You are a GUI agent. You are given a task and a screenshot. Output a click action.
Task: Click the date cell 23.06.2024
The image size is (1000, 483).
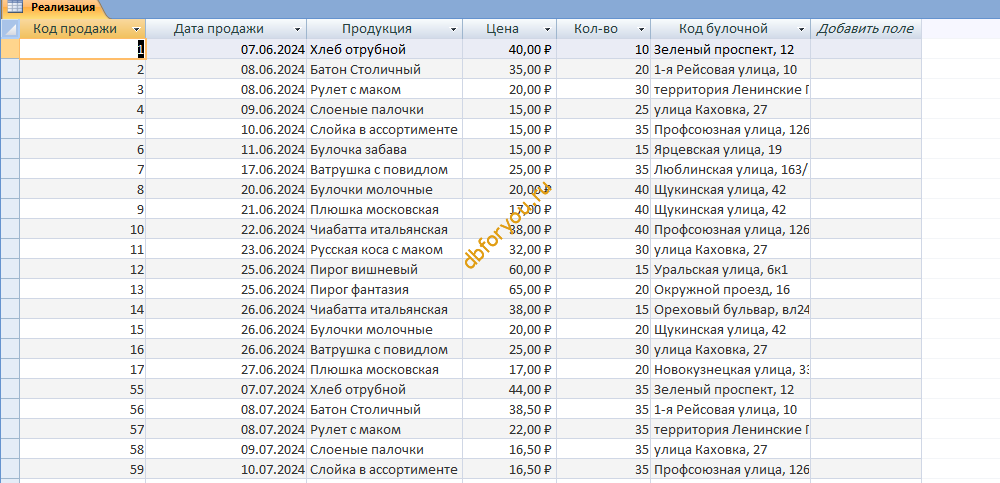(x=226, y=249)
